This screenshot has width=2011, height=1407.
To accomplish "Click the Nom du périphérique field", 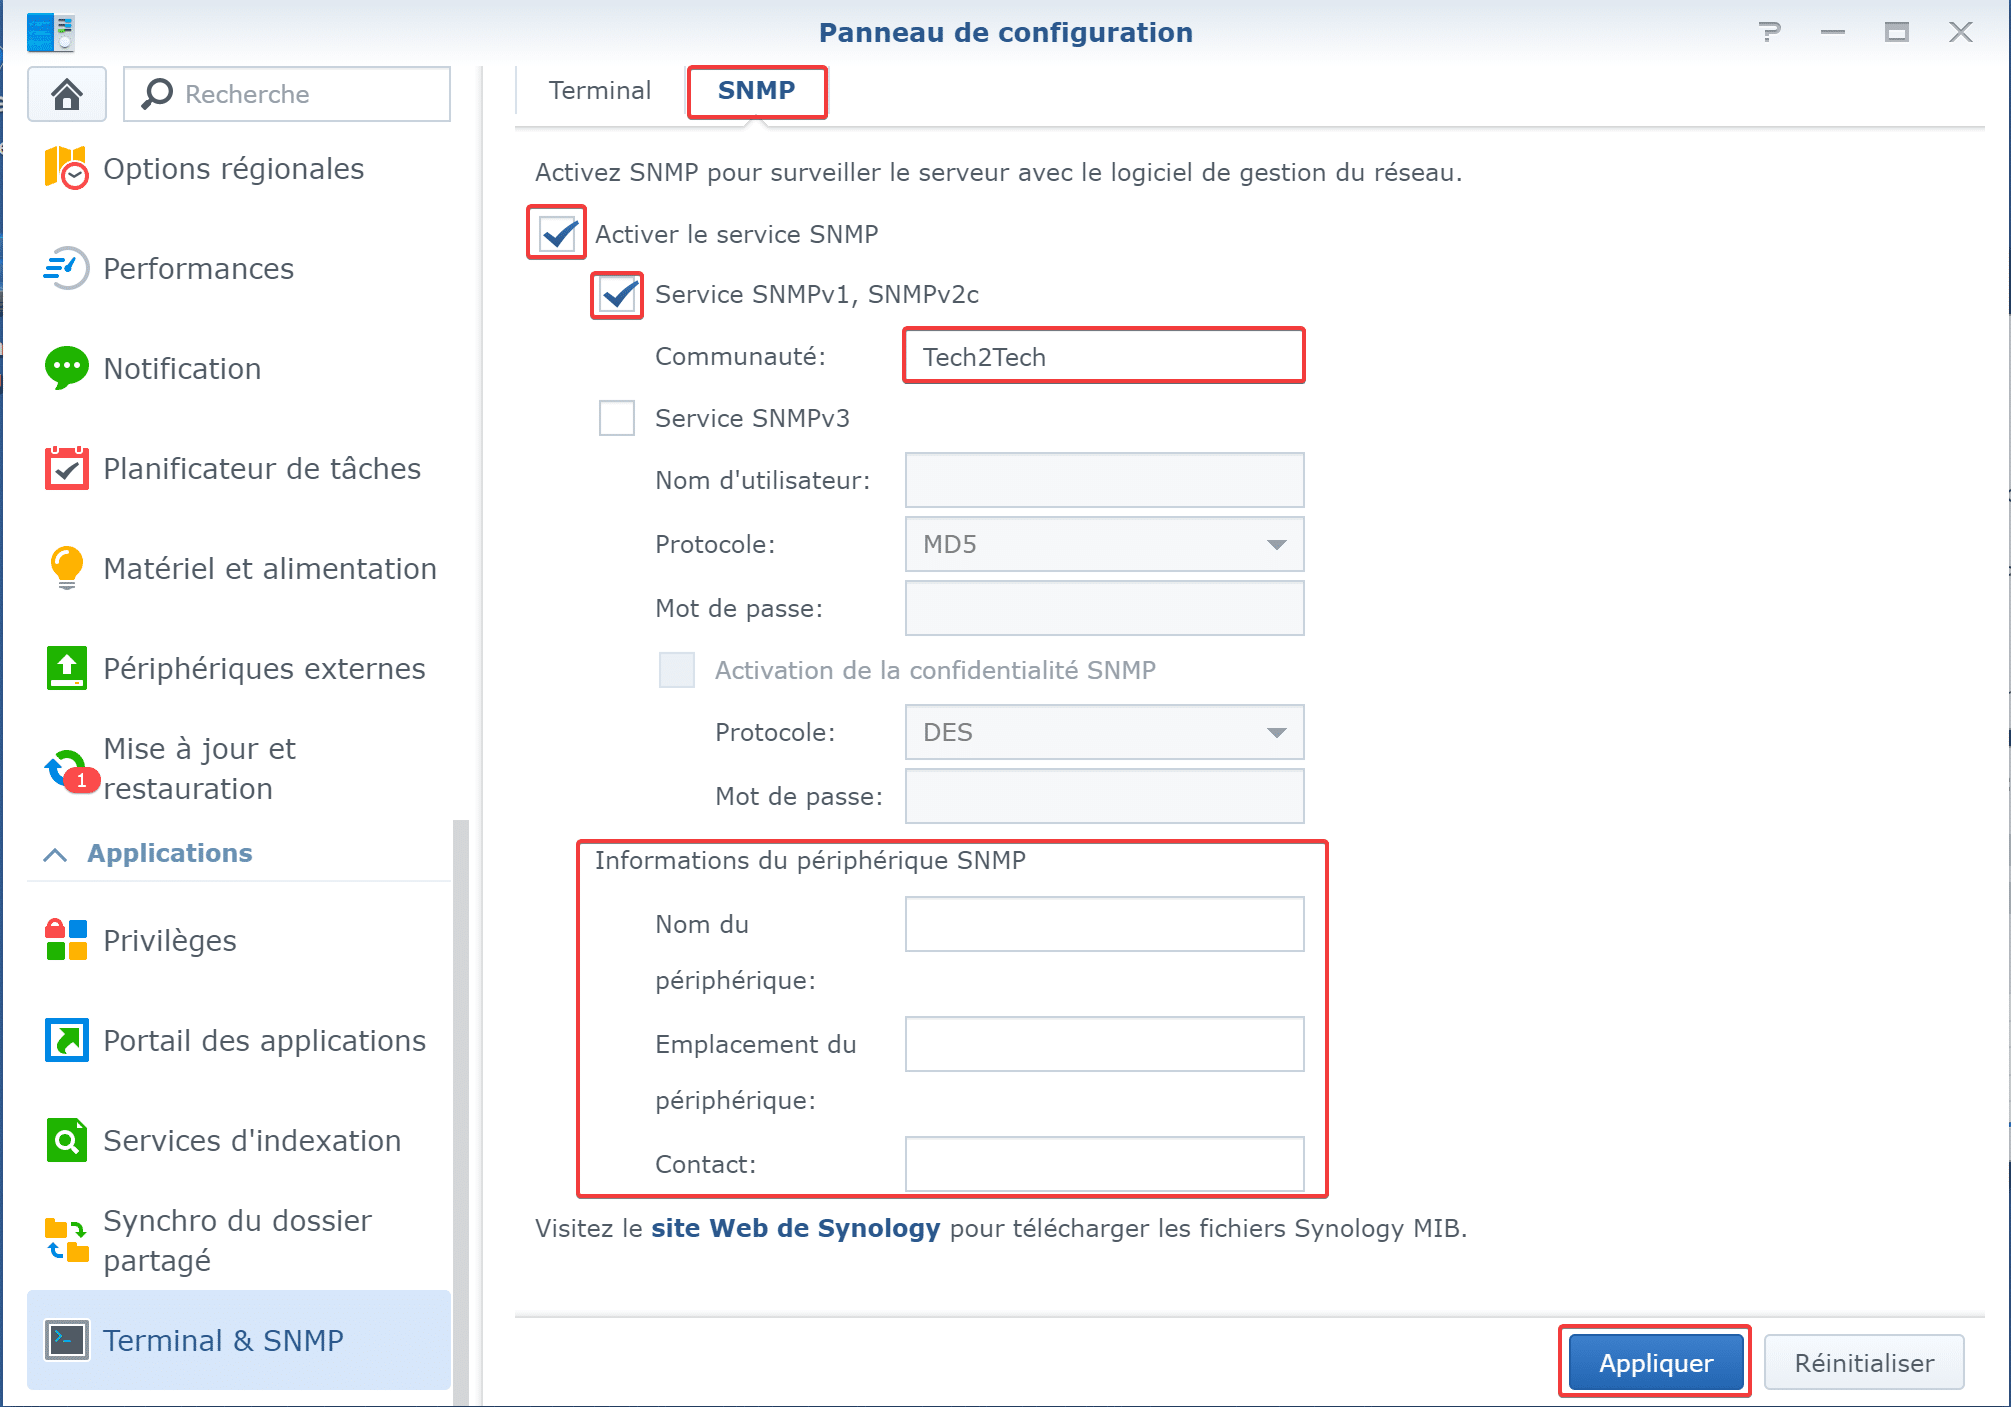I will pyautogui.click(x=1104, y=924).
